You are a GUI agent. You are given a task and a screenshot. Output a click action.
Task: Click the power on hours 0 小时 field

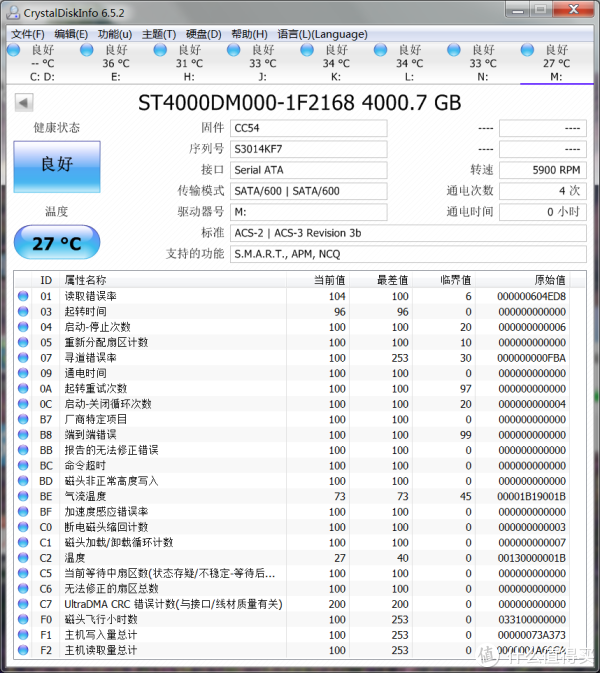tap(543, 212)
